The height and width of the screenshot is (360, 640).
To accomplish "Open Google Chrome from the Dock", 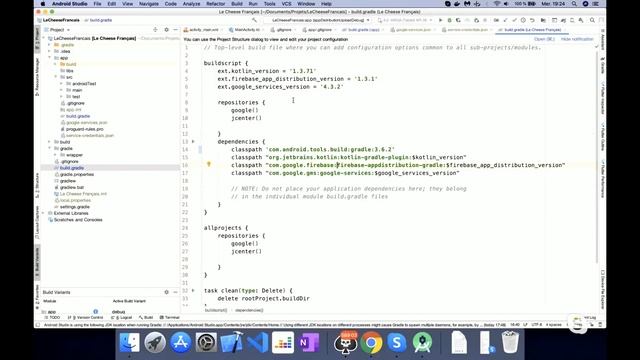I will (x=371, y=342).
